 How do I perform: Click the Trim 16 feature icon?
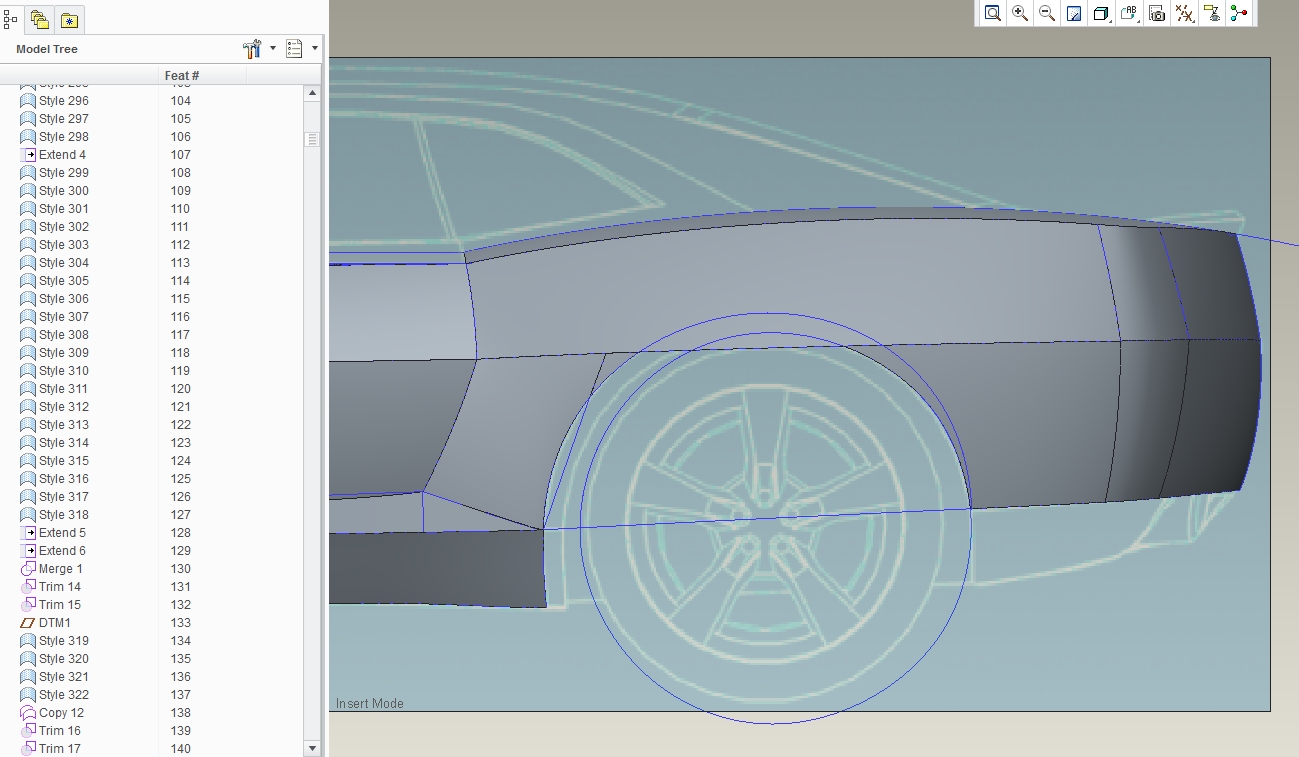point(28,731)
